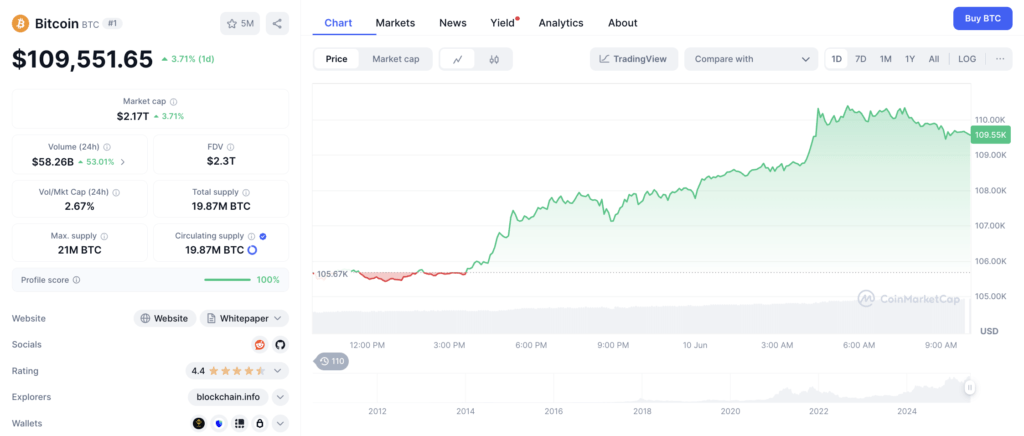Click the 110 history clock badge
Screen dimensions: 1024x436
332,361
